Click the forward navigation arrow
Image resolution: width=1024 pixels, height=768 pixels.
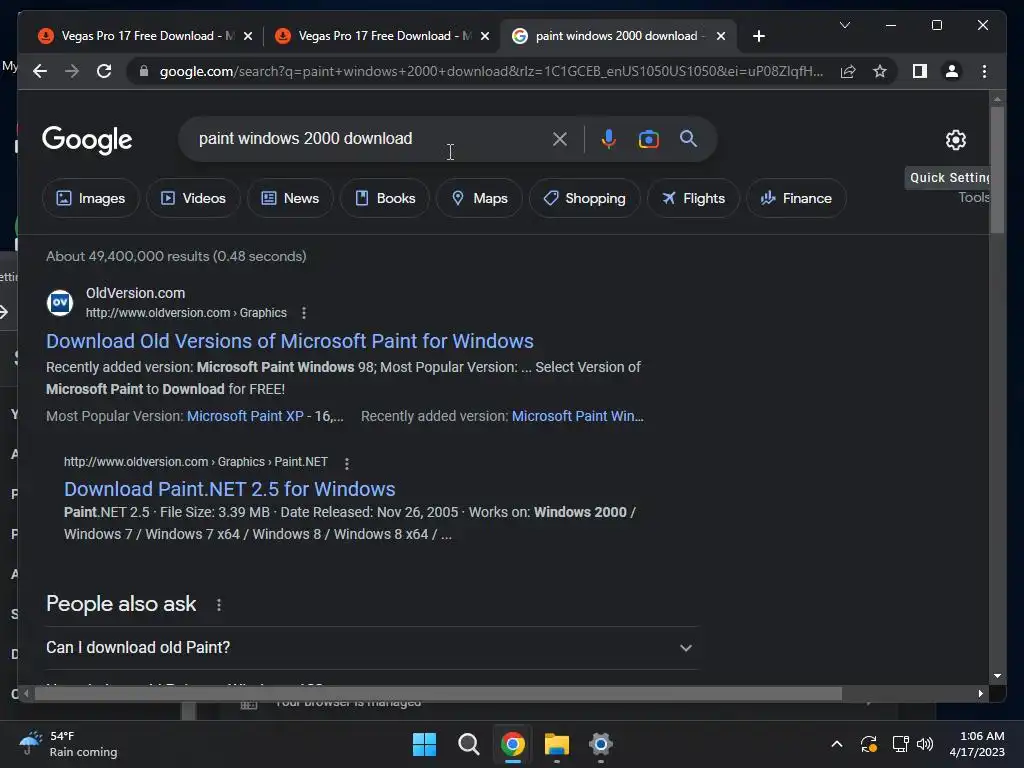tap(72, 71)
